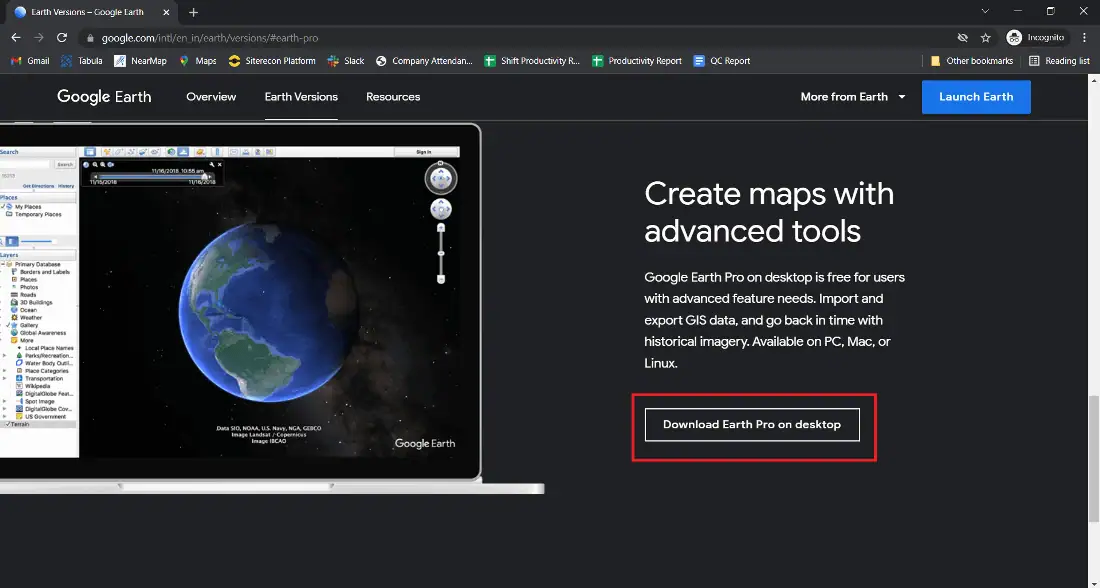
Task: Minimize the Chrome window
Action: (1018, 11)
